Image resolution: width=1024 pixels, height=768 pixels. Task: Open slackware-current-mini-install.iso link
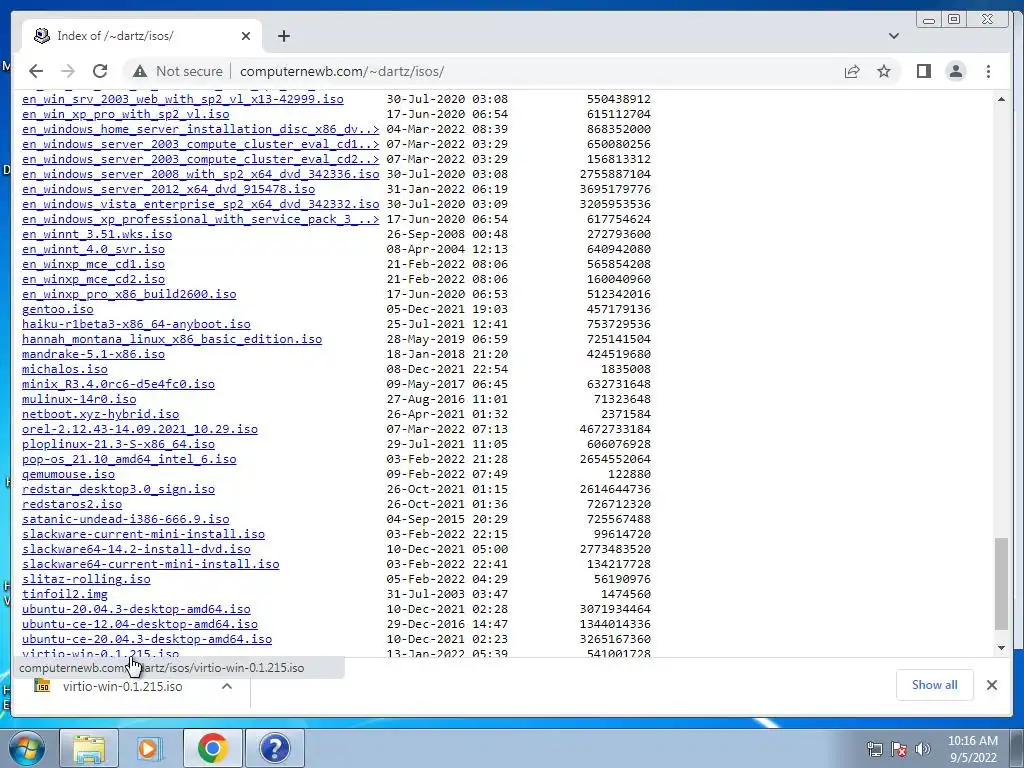coord(143,534)
